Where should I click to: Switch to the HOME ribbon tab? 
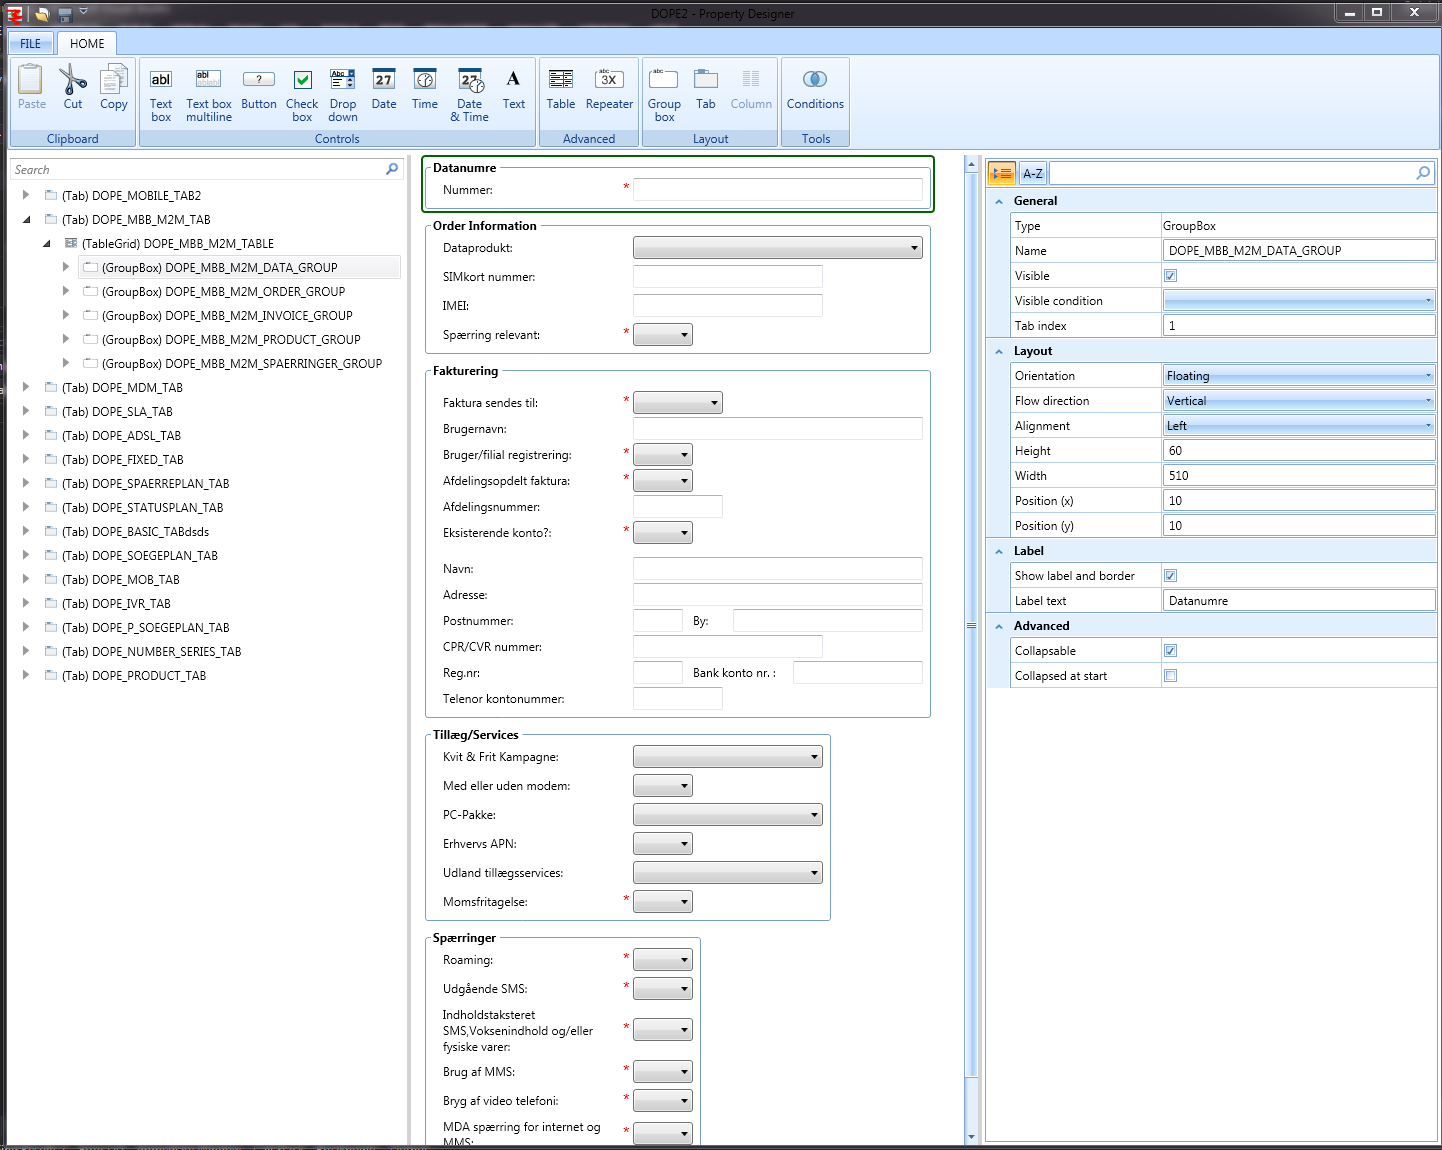coord(87,44)
